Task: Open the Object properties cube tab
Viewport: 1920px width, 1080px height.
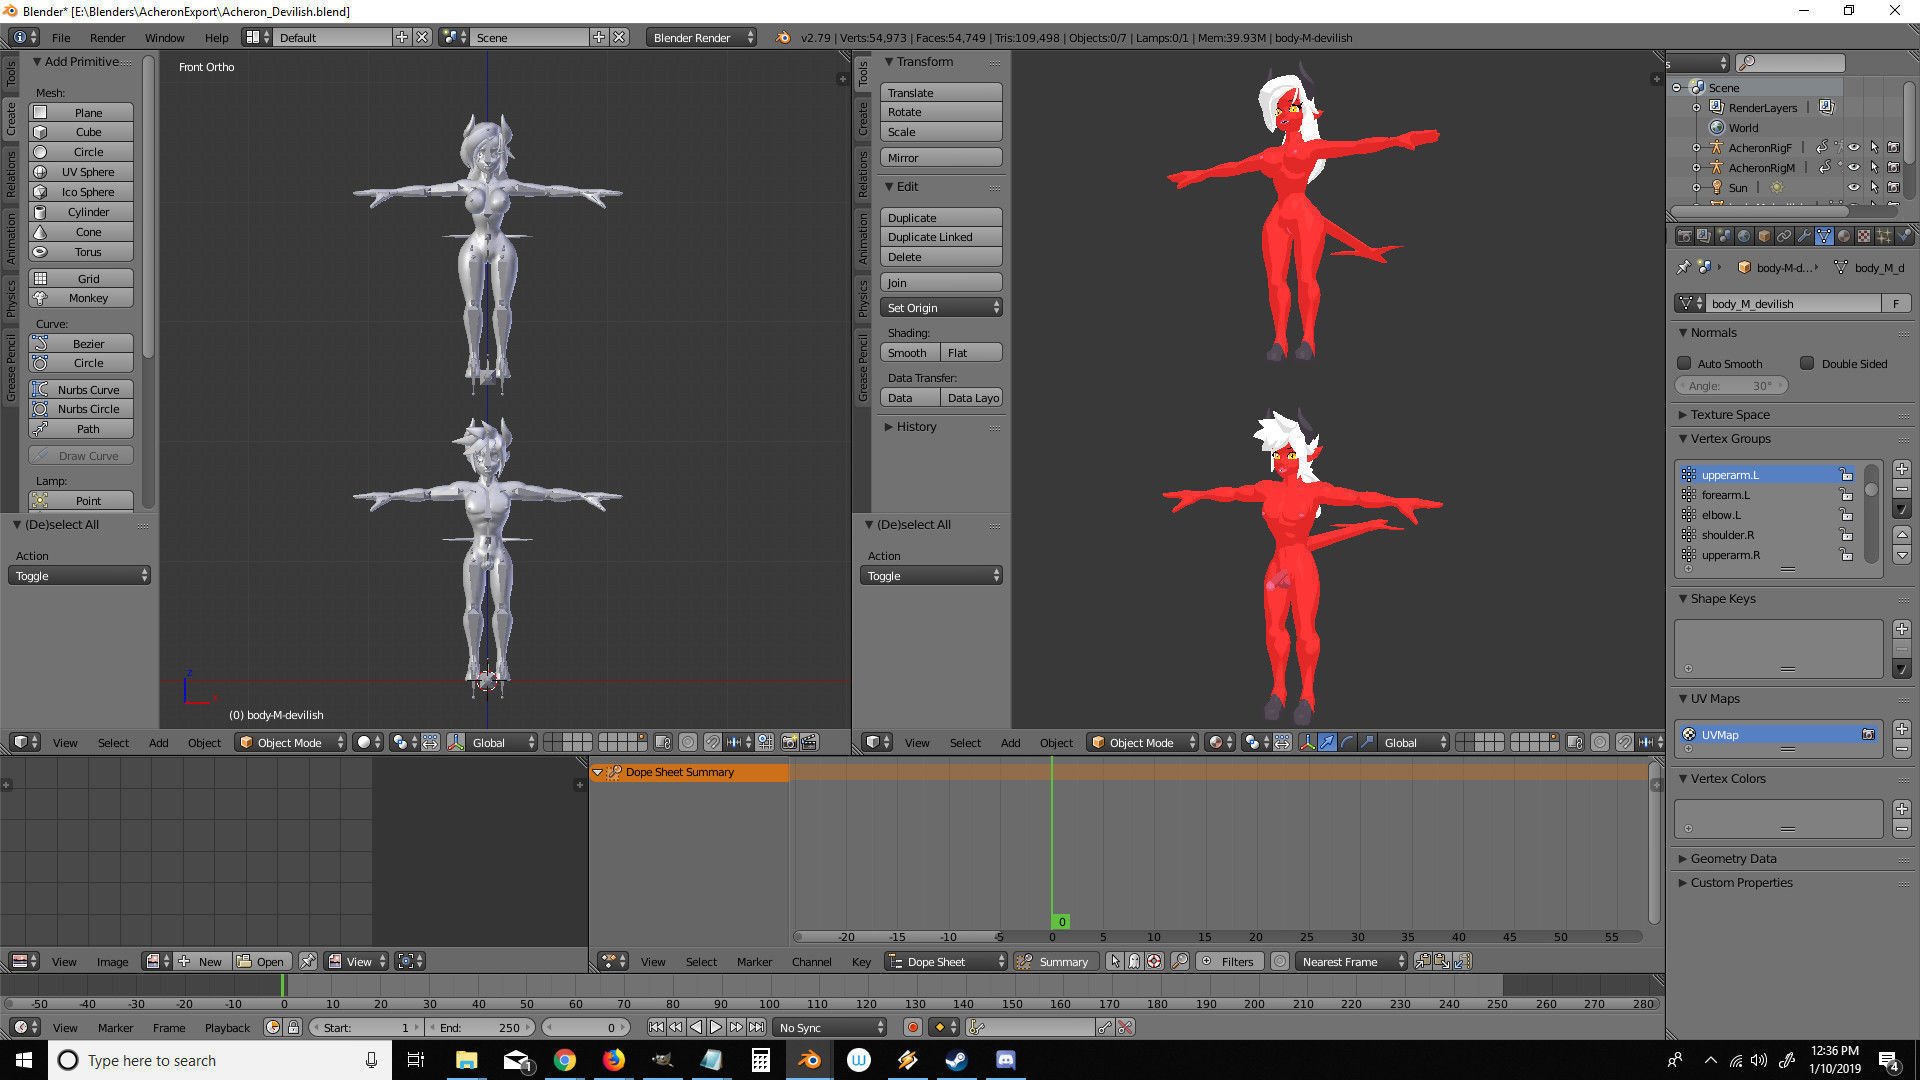Action: tap(1764, 236)
